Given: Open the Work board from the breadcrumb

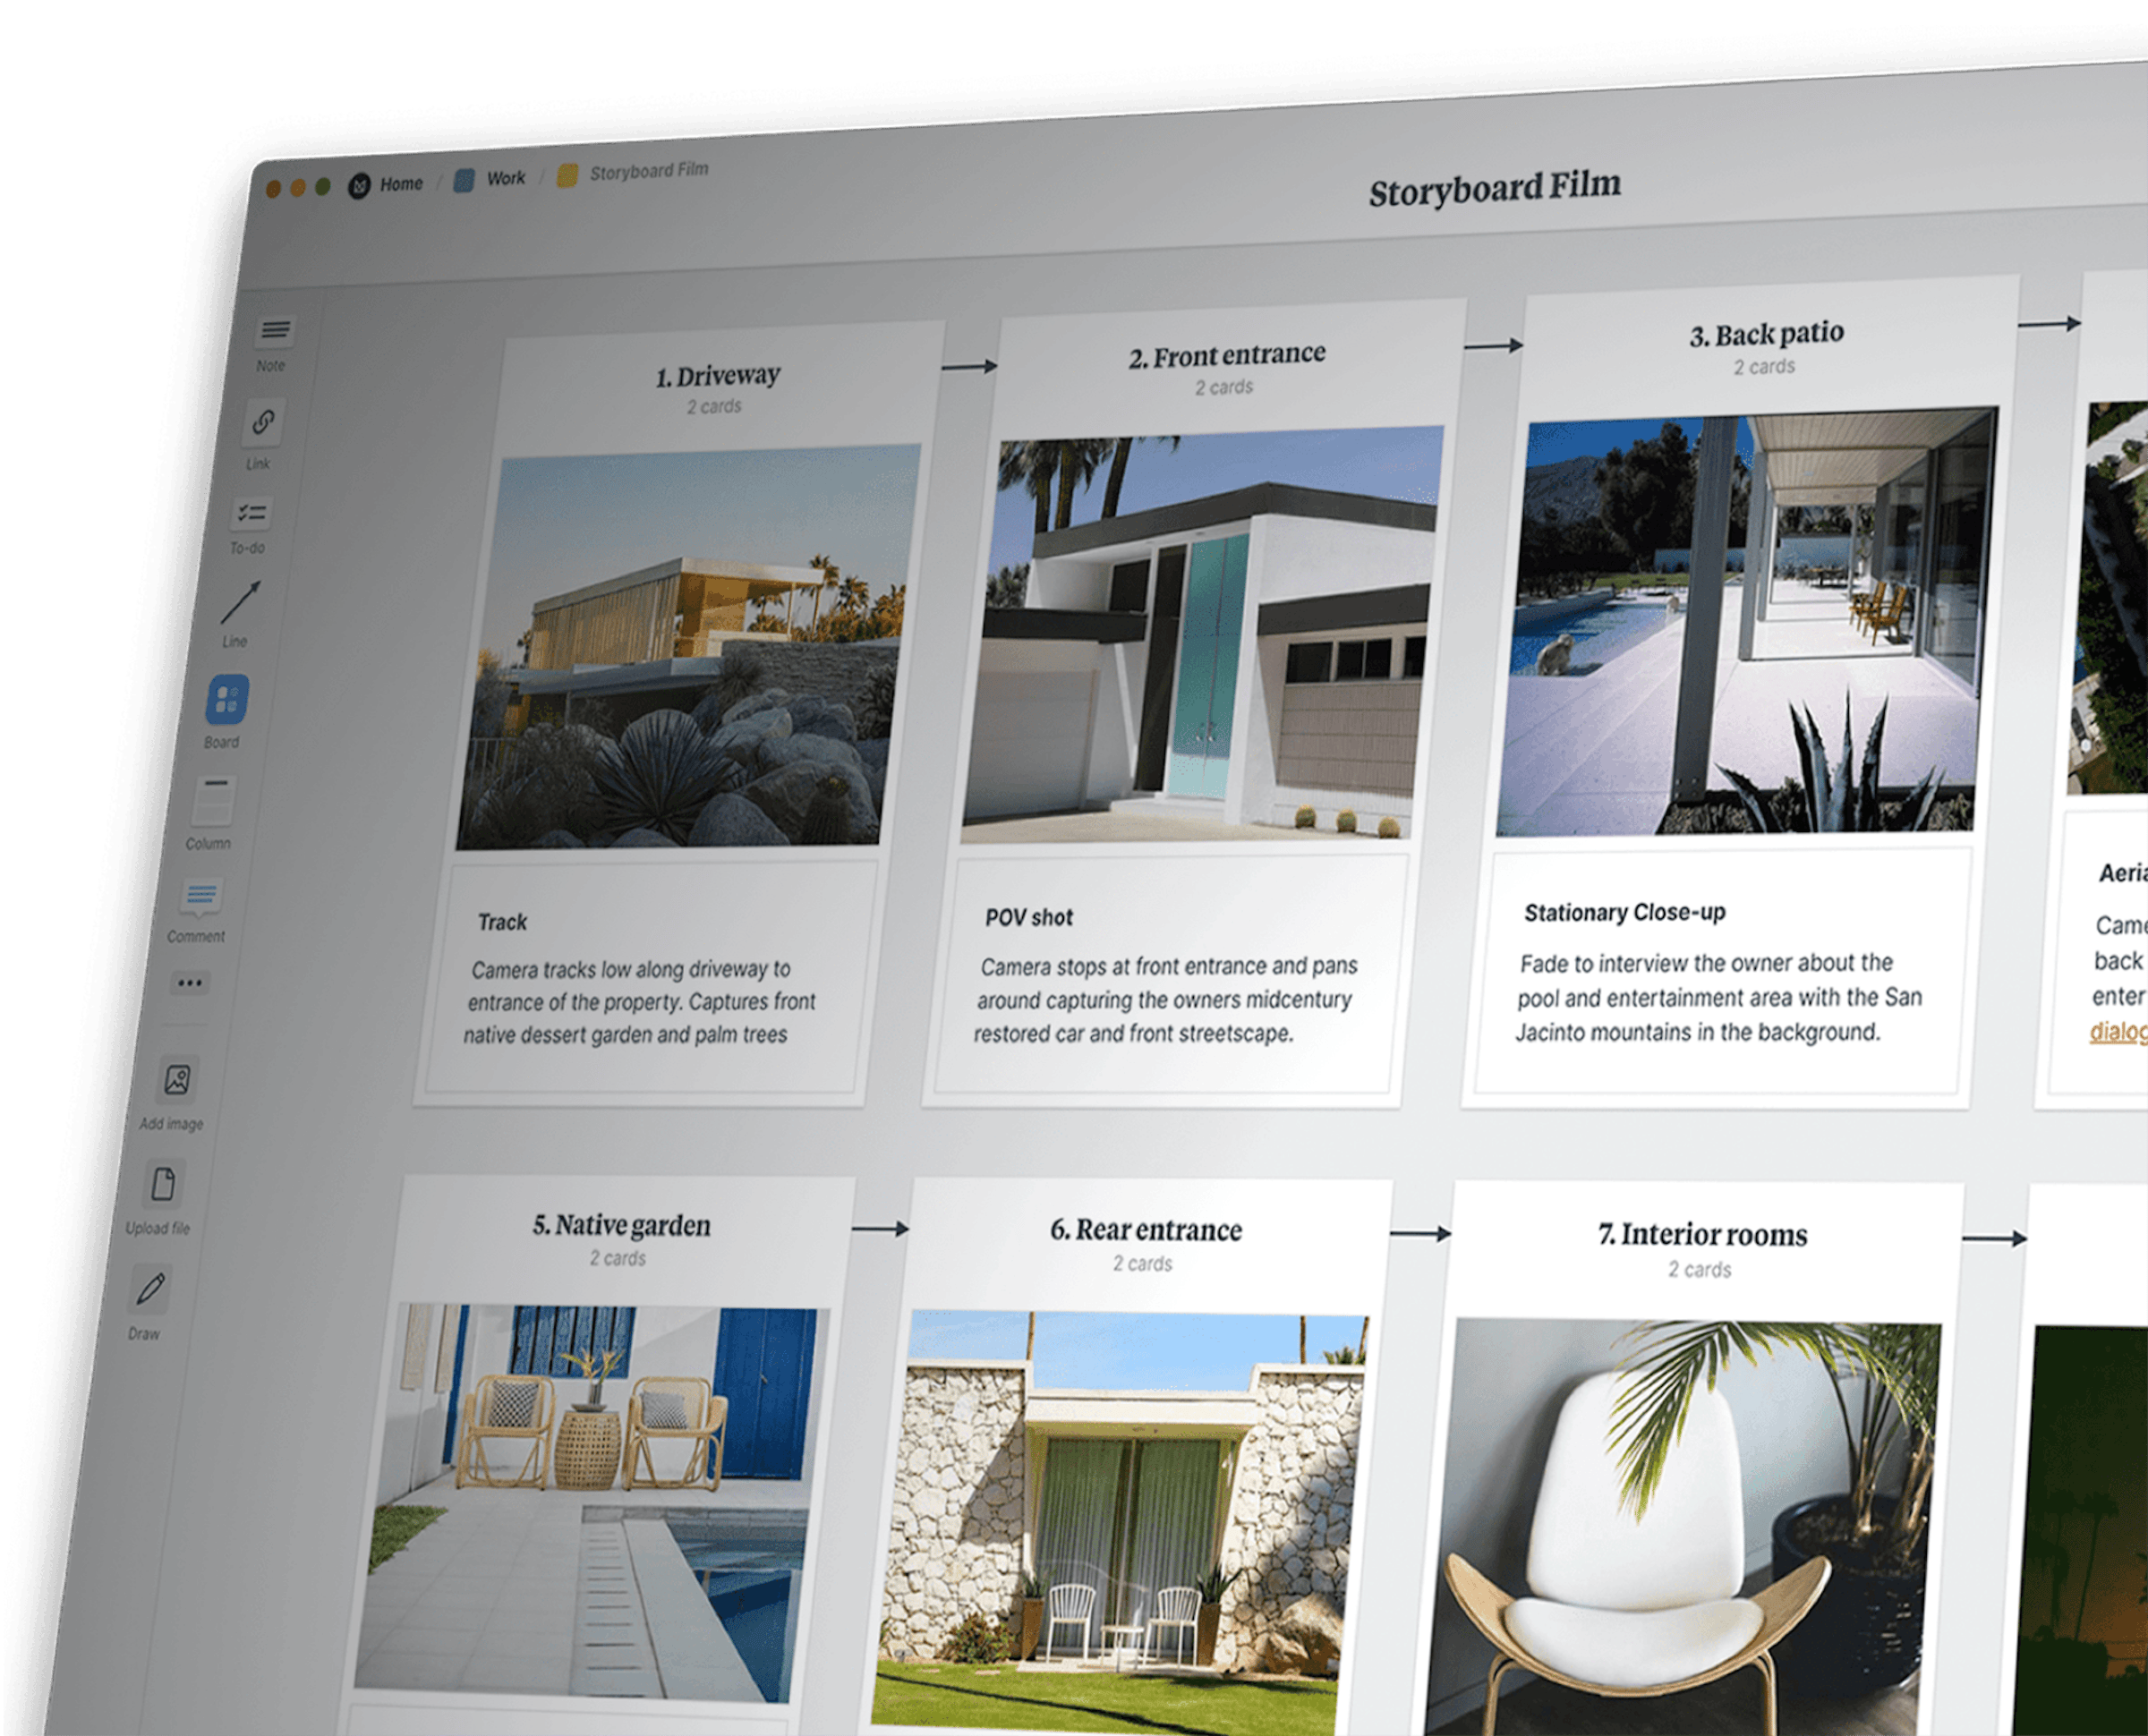Looking at the screenshot, I should (x=505, y=177).
